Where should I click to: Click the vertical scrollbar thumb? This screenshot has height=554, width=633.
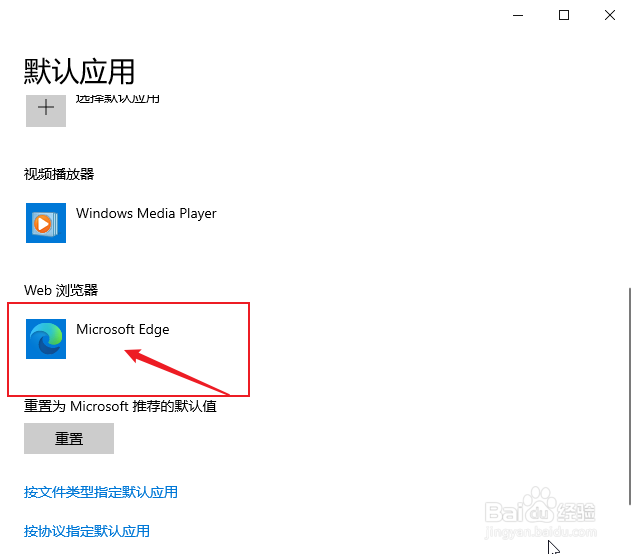click(x=629, y=396)
